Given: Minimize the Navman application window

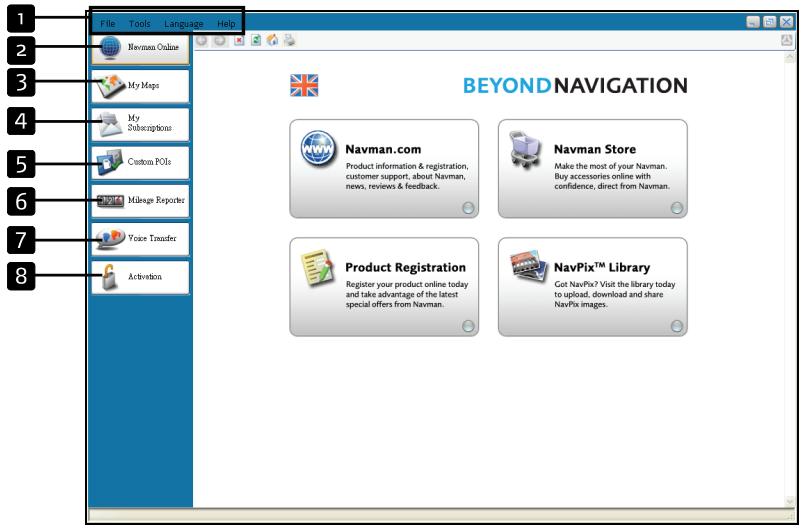Looking at the screenshot, I should (753, 22).
